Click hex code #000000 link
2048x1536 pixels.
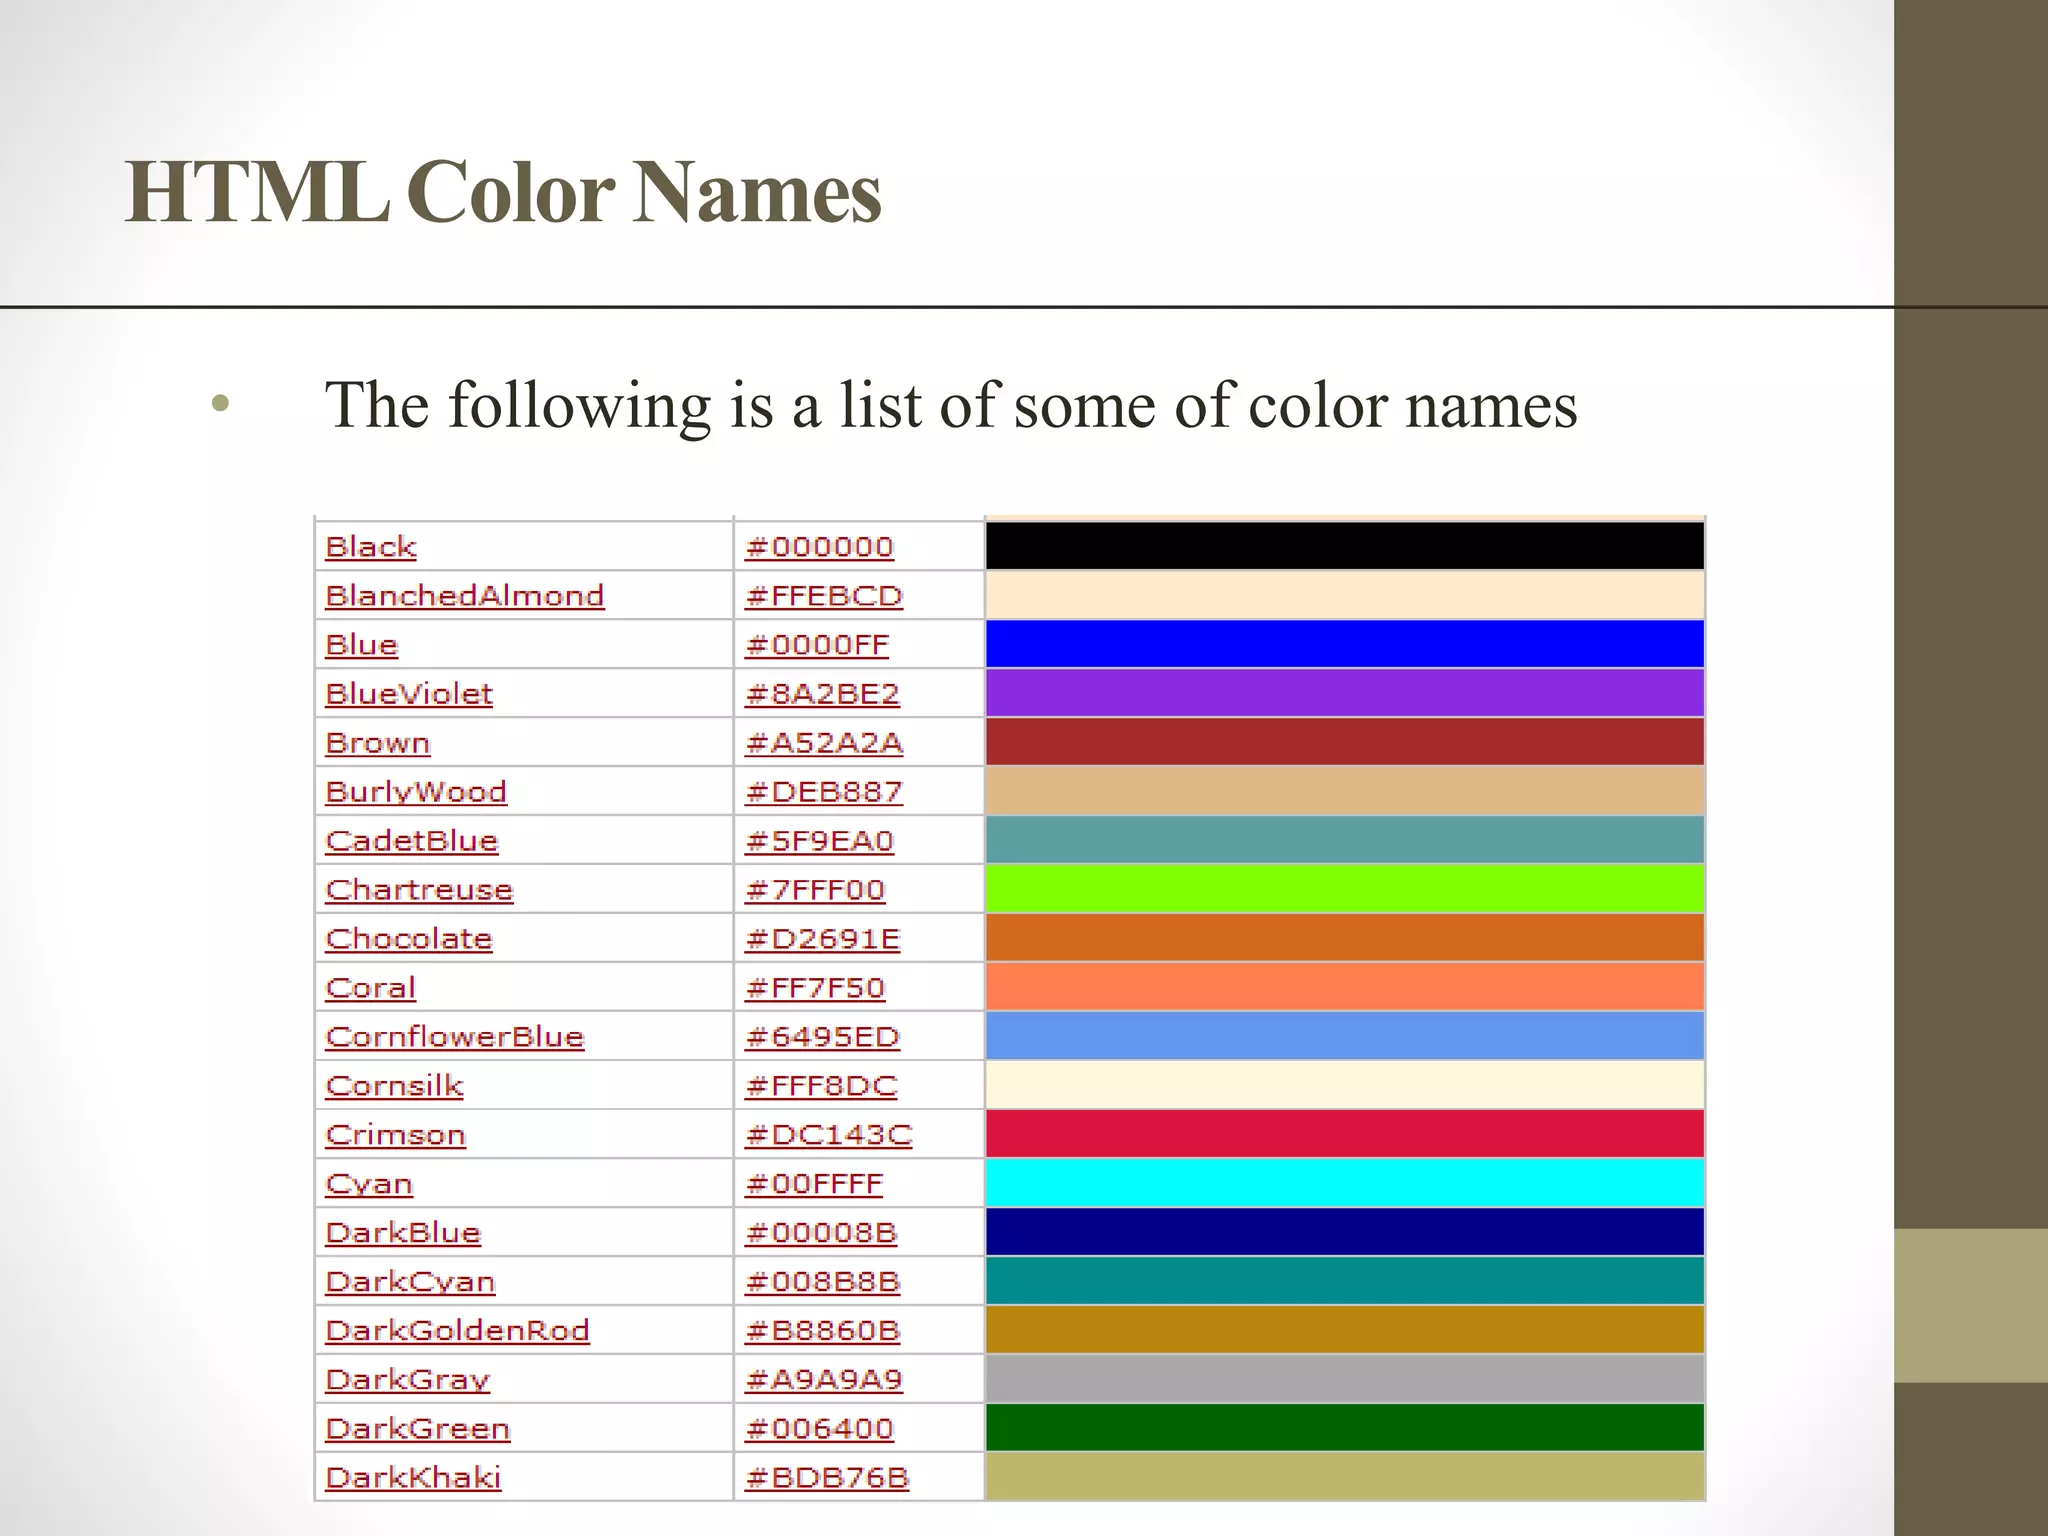(x=819, y=547)
